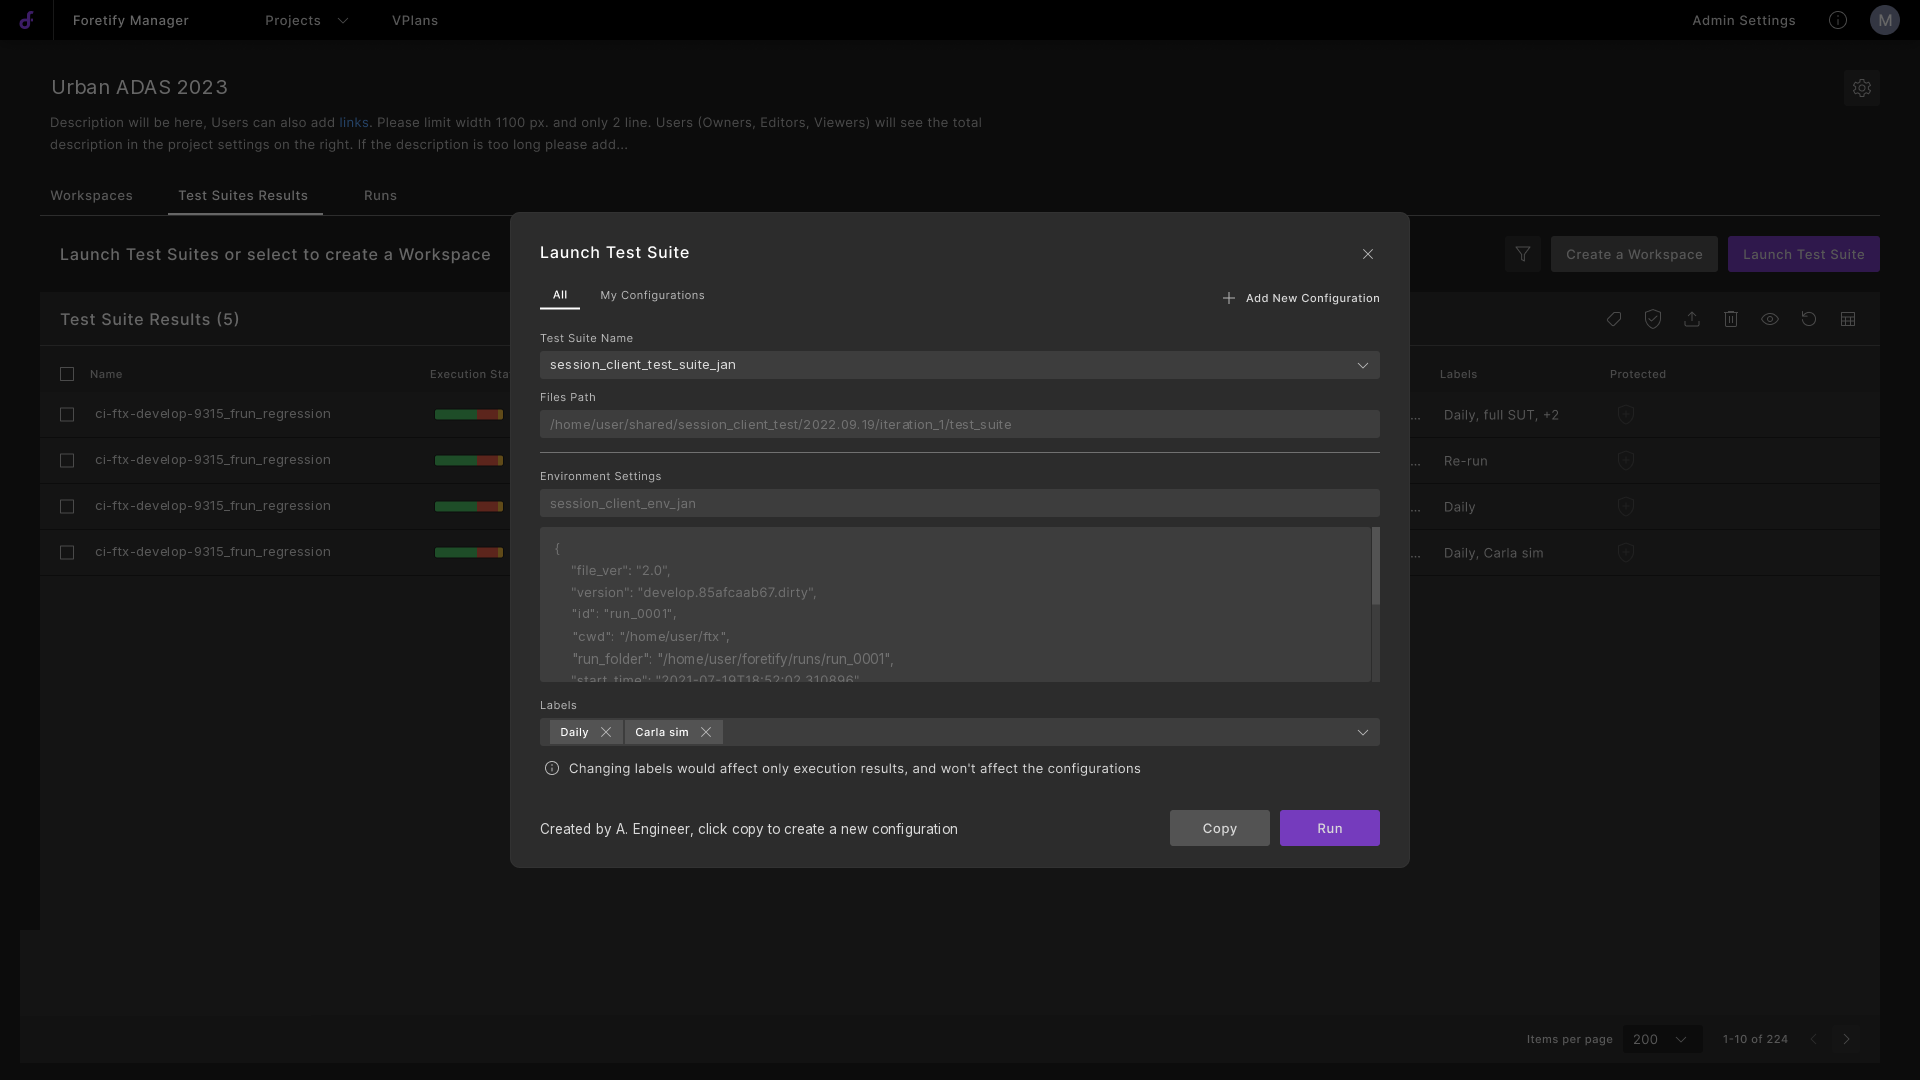Check the select-all checkbox in Name header
1920x1080 pixels.
(x=67, y=374)
